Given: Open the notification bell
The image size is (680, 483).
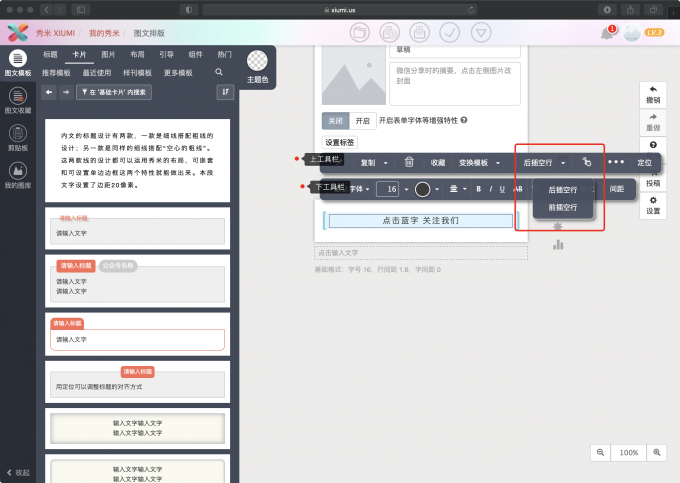Looking at the screenshot, I should [x=606, y=33].
